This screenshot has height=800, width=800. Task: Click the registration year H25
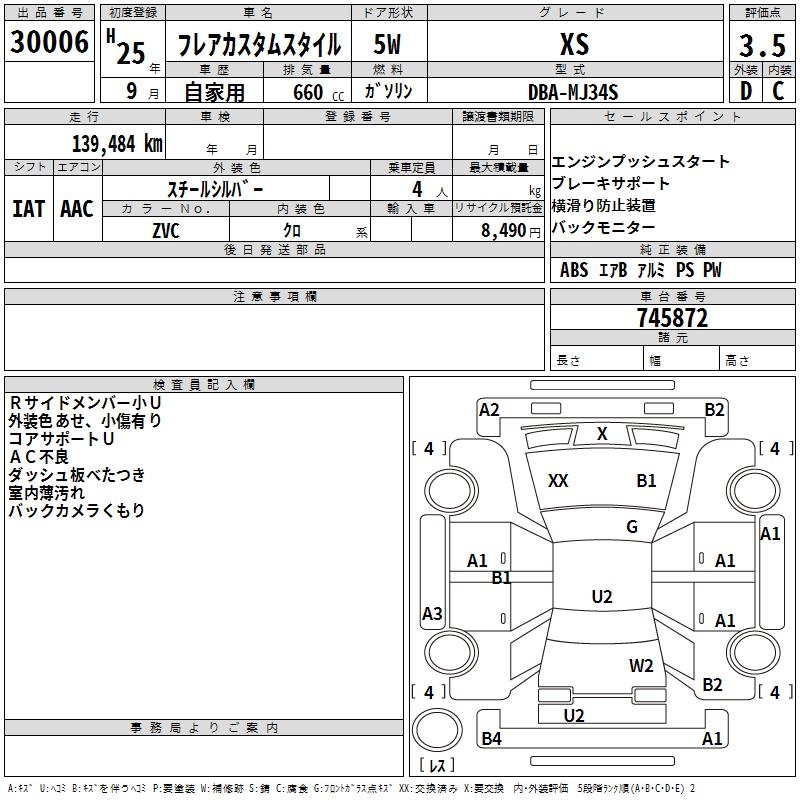pos(126,47)
